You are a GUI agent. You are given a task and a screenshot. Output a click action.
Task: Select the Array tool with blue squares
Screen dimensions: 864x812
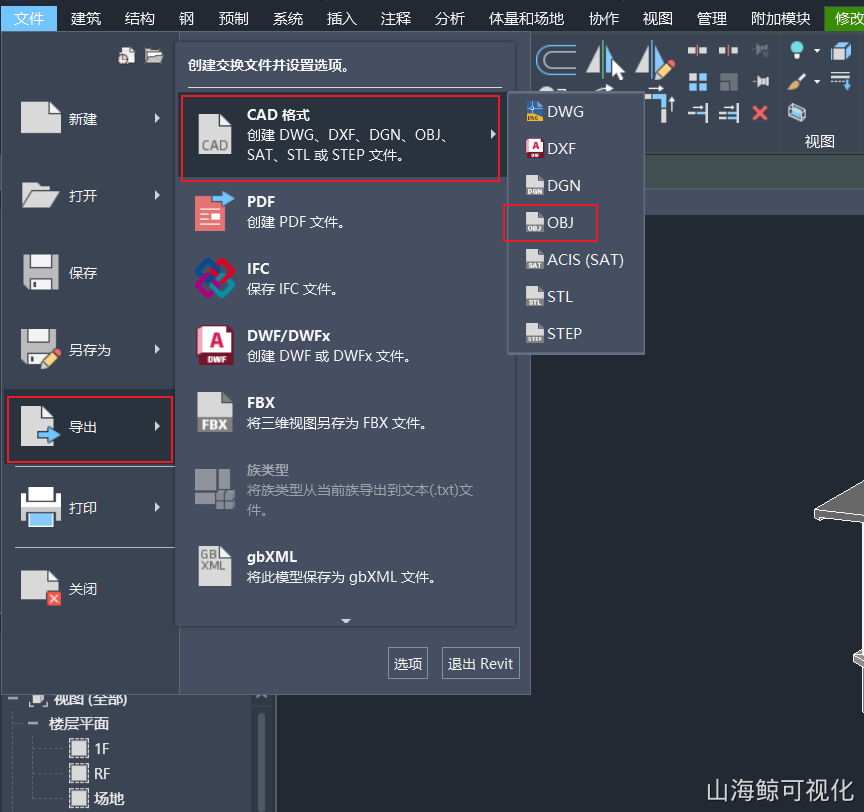tap(698, 82)
